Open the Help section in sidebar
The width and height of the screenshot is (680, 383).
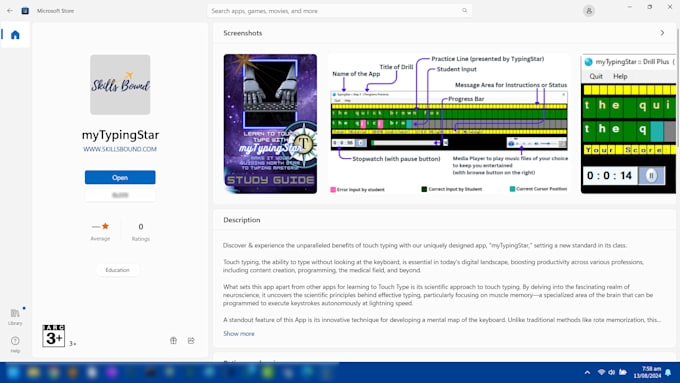(15, 344)
